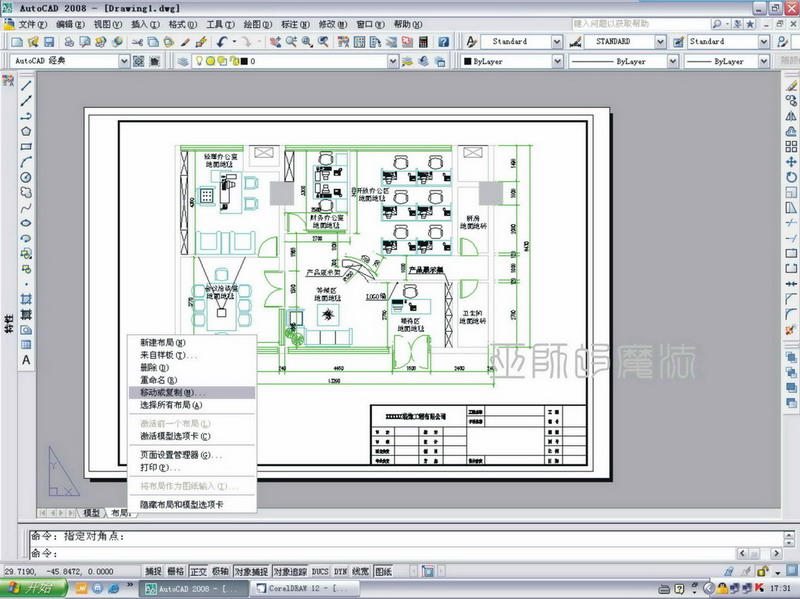This screenshot has width=800, height=599.
Task: Click the Move modify tool
Action: tap(791, 162)
